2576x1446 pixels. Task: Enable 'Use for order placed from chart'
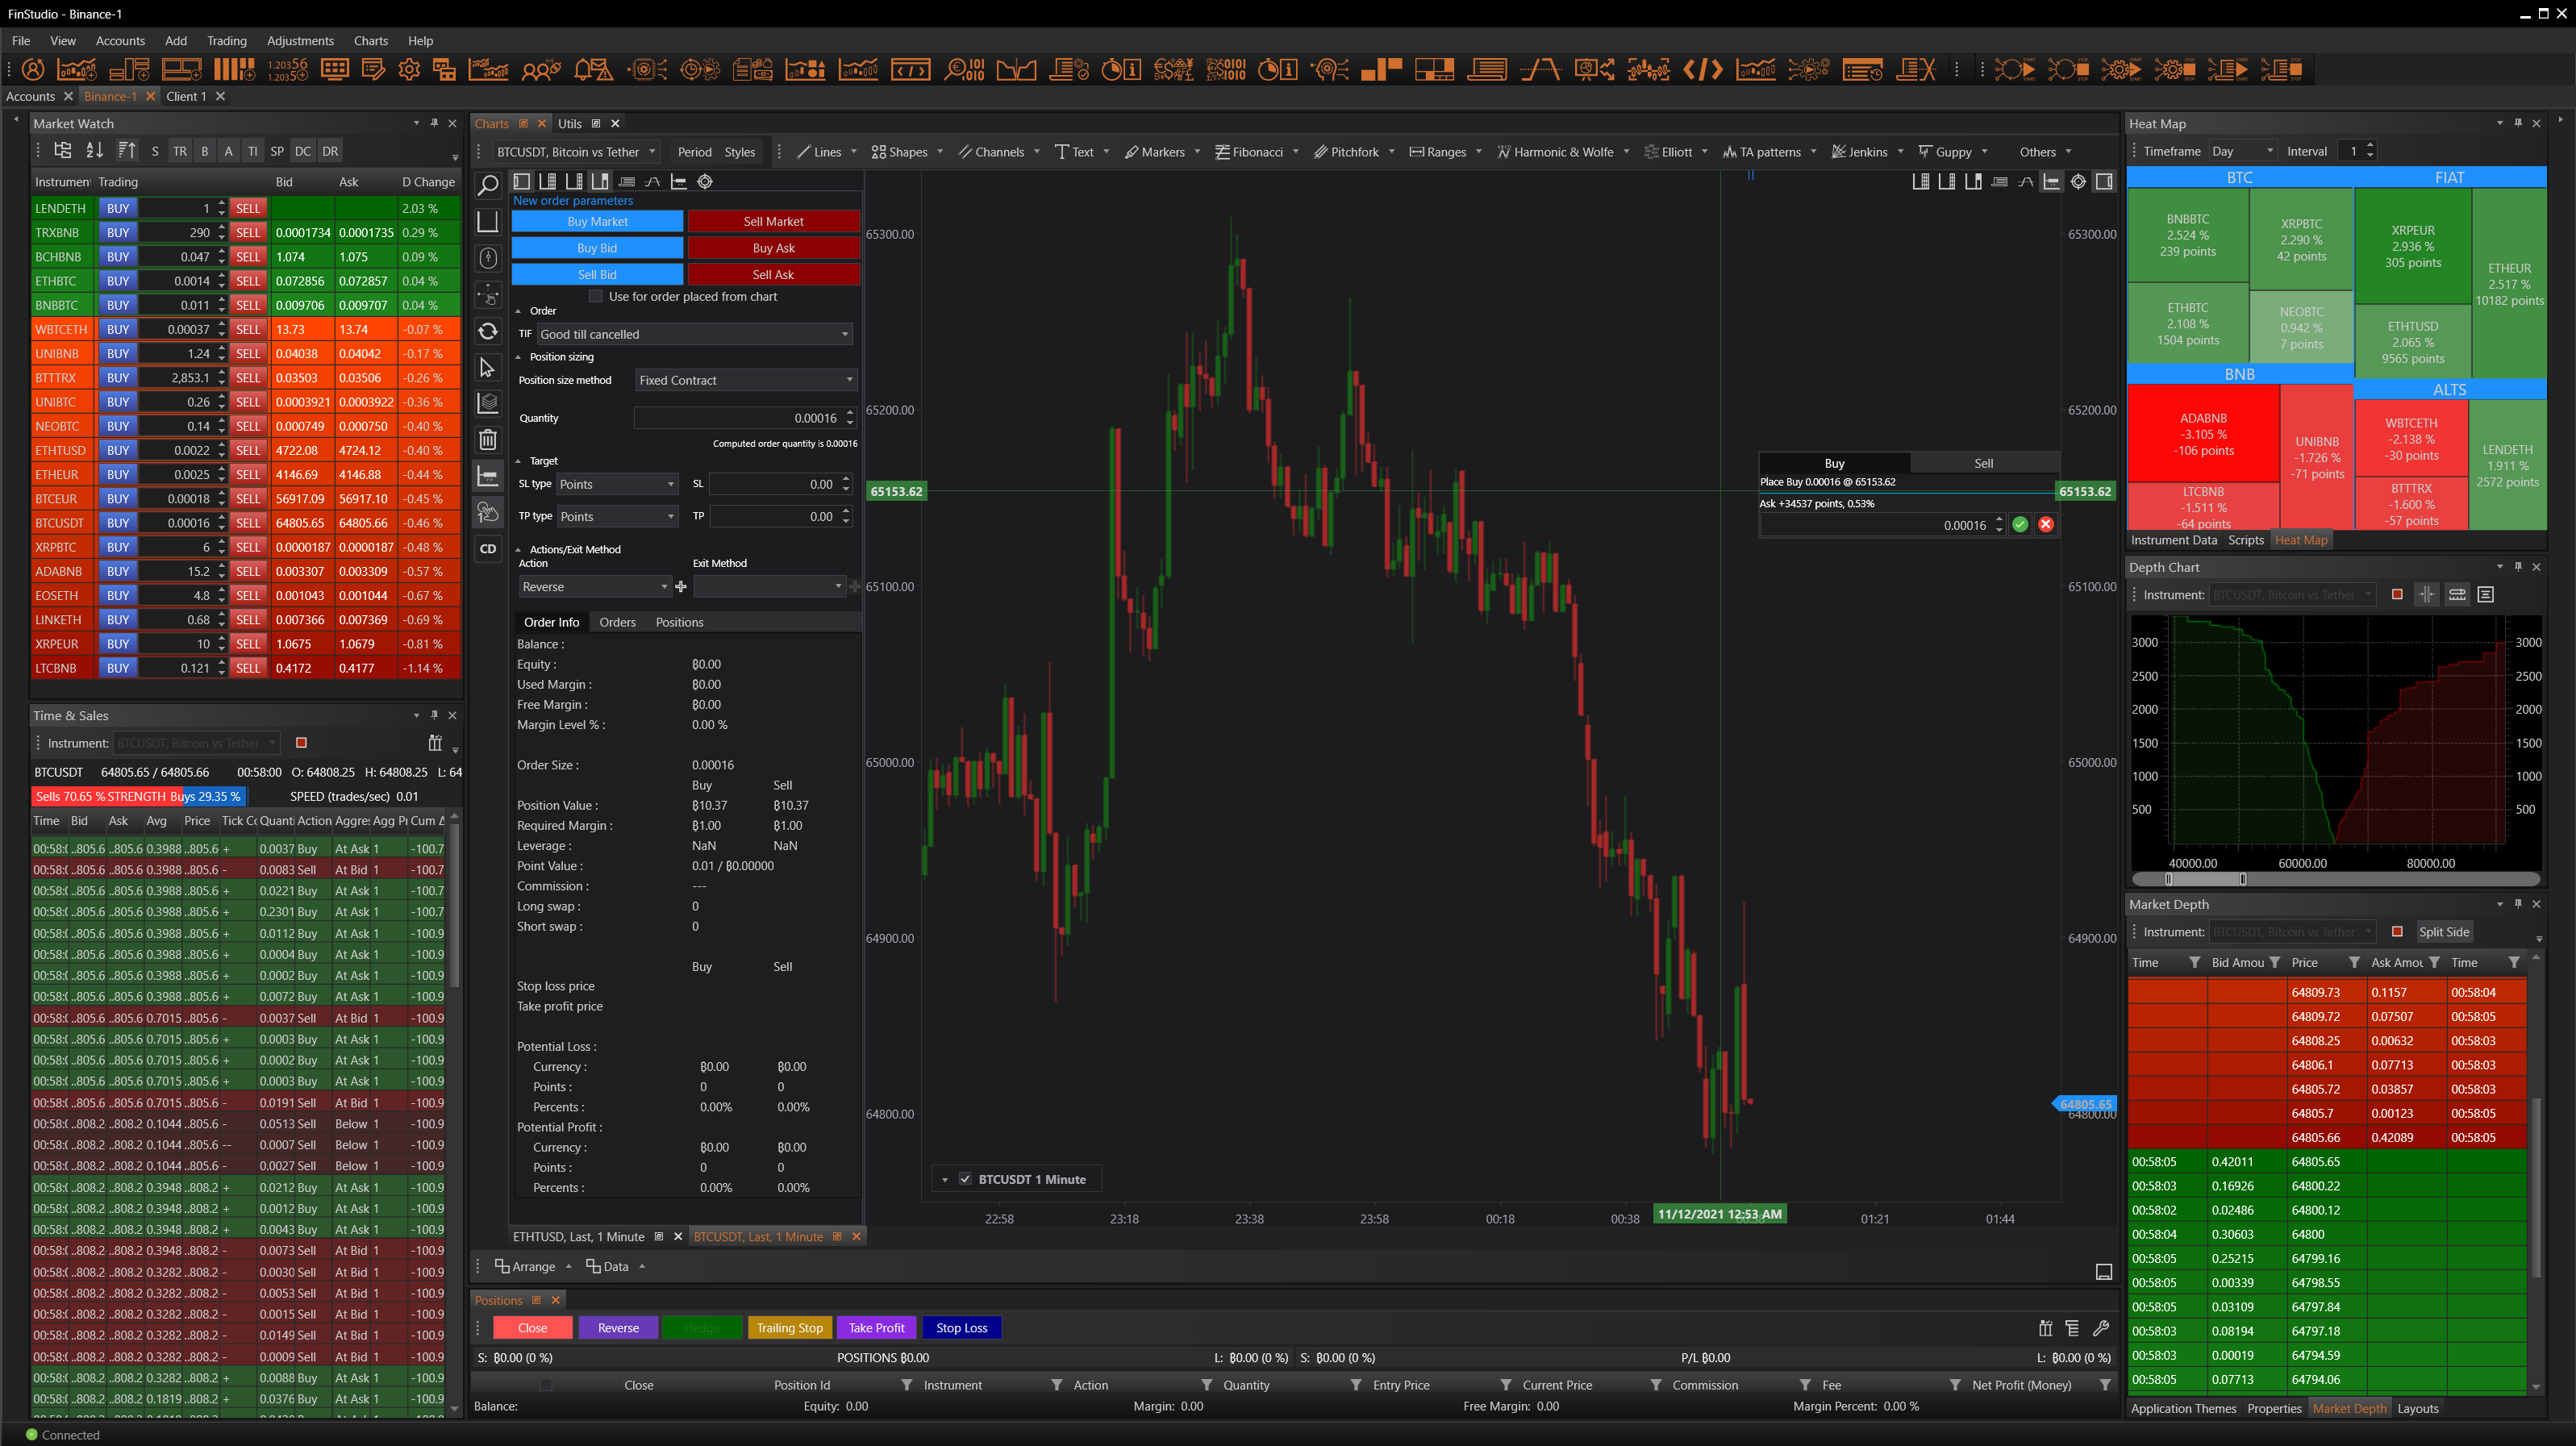click(x=596, y=296)
